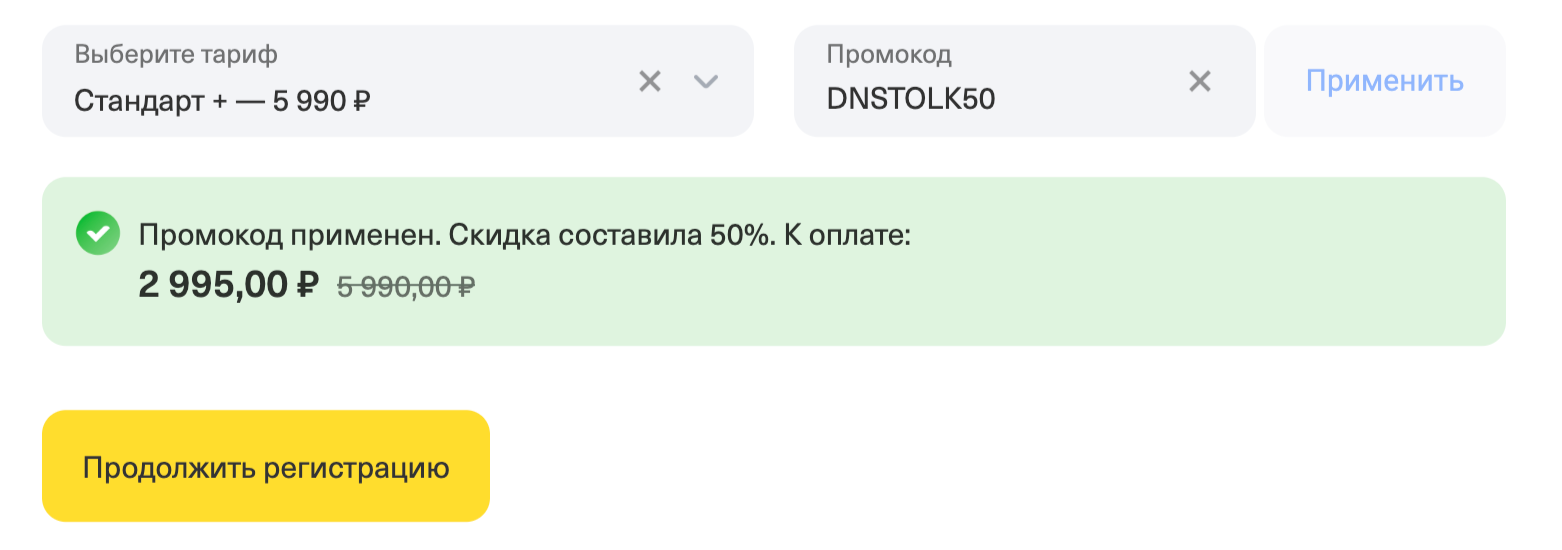This screenshot has width=1562, height=550.
Task: Expand the tariff dropdown chevron
Action: click(706, 81)
